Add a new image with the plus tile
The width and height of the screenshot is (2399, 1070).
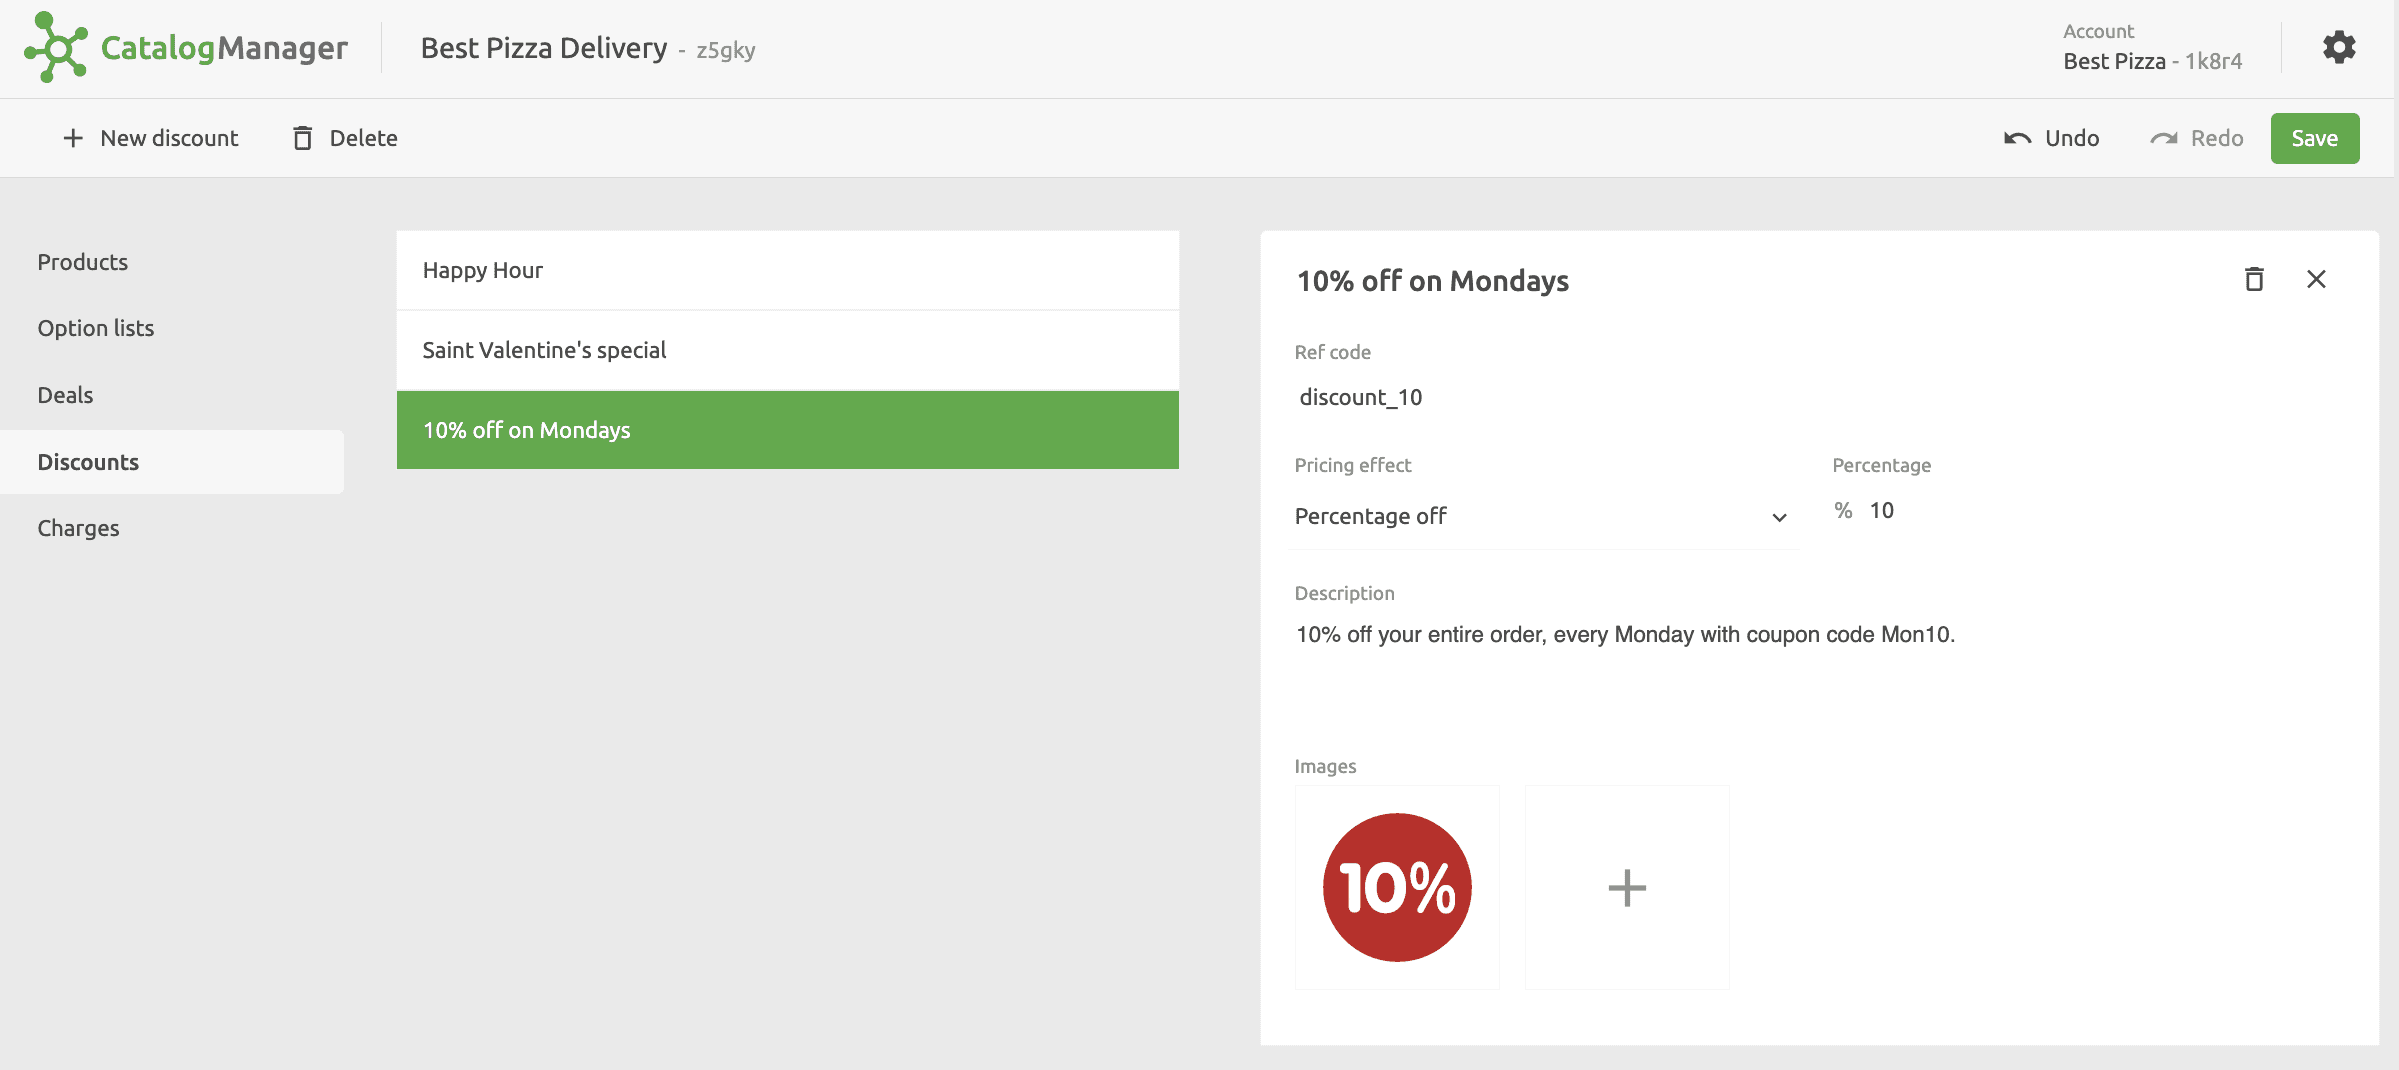(x=1626, y=886)
